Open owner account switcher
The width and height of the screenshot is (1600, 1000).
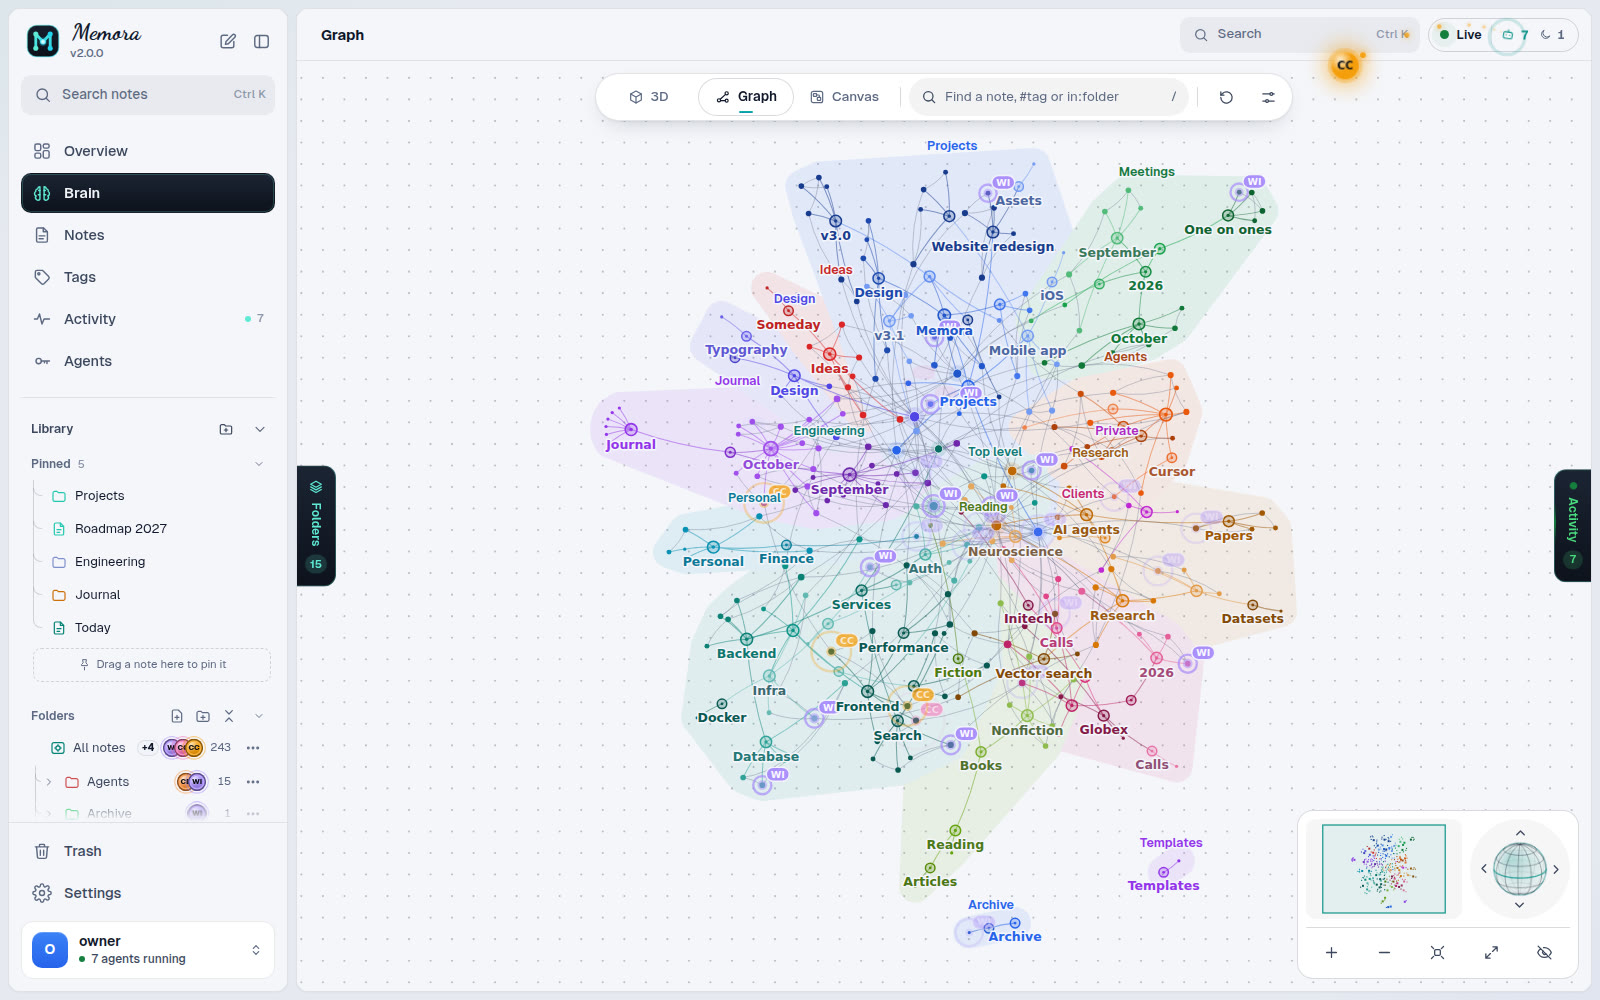pos(148,950)
